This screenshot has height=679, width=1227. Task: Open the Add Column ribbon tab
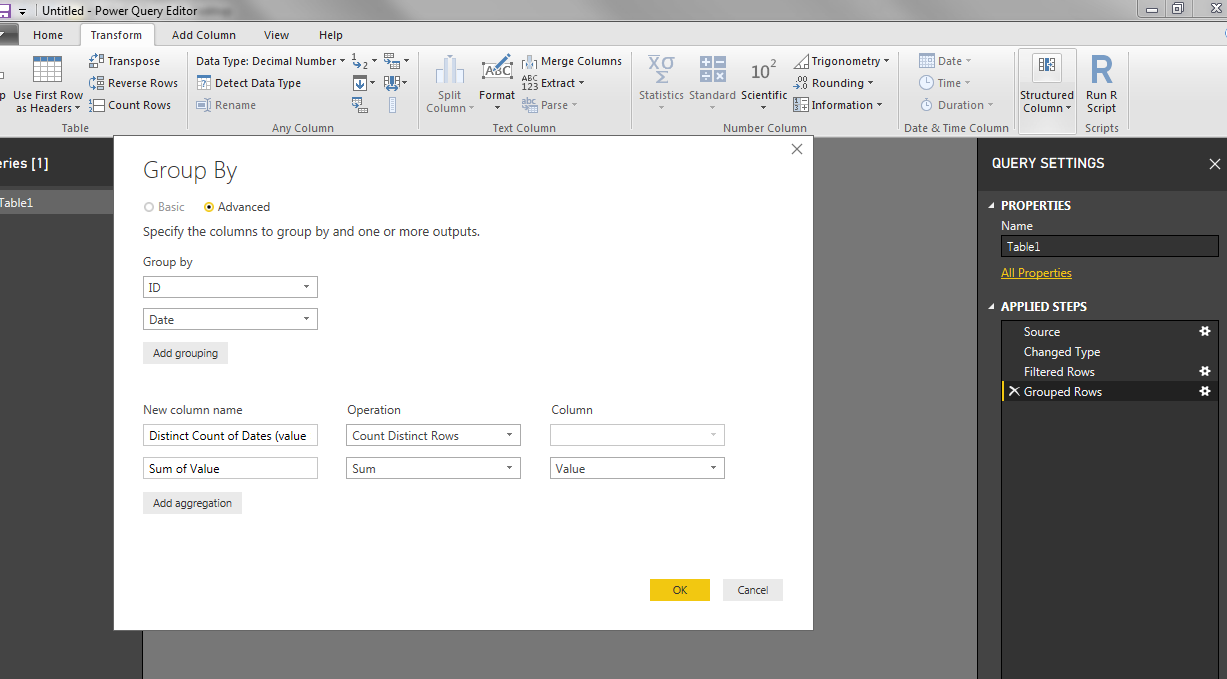(x=204, y=35)
